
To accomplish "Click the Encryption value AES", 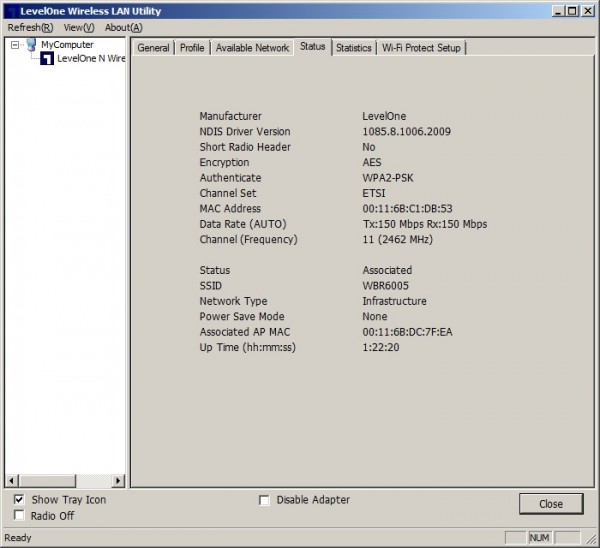I will click(x=372, y=163).
